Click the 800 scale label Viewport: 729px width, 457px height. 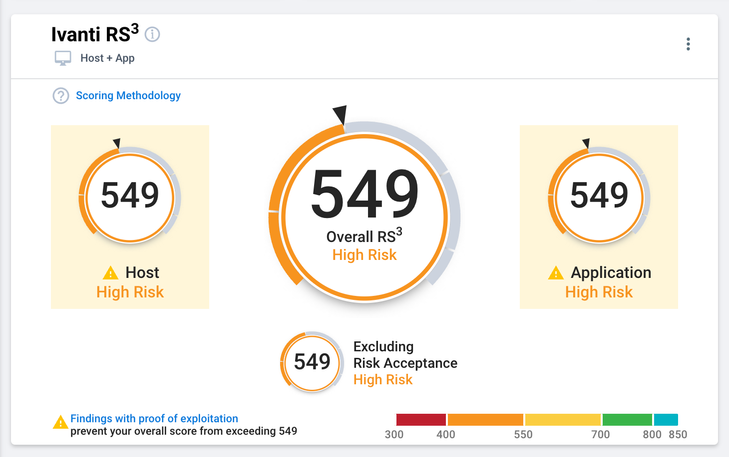pyautogui.click(x=652, y=435)
